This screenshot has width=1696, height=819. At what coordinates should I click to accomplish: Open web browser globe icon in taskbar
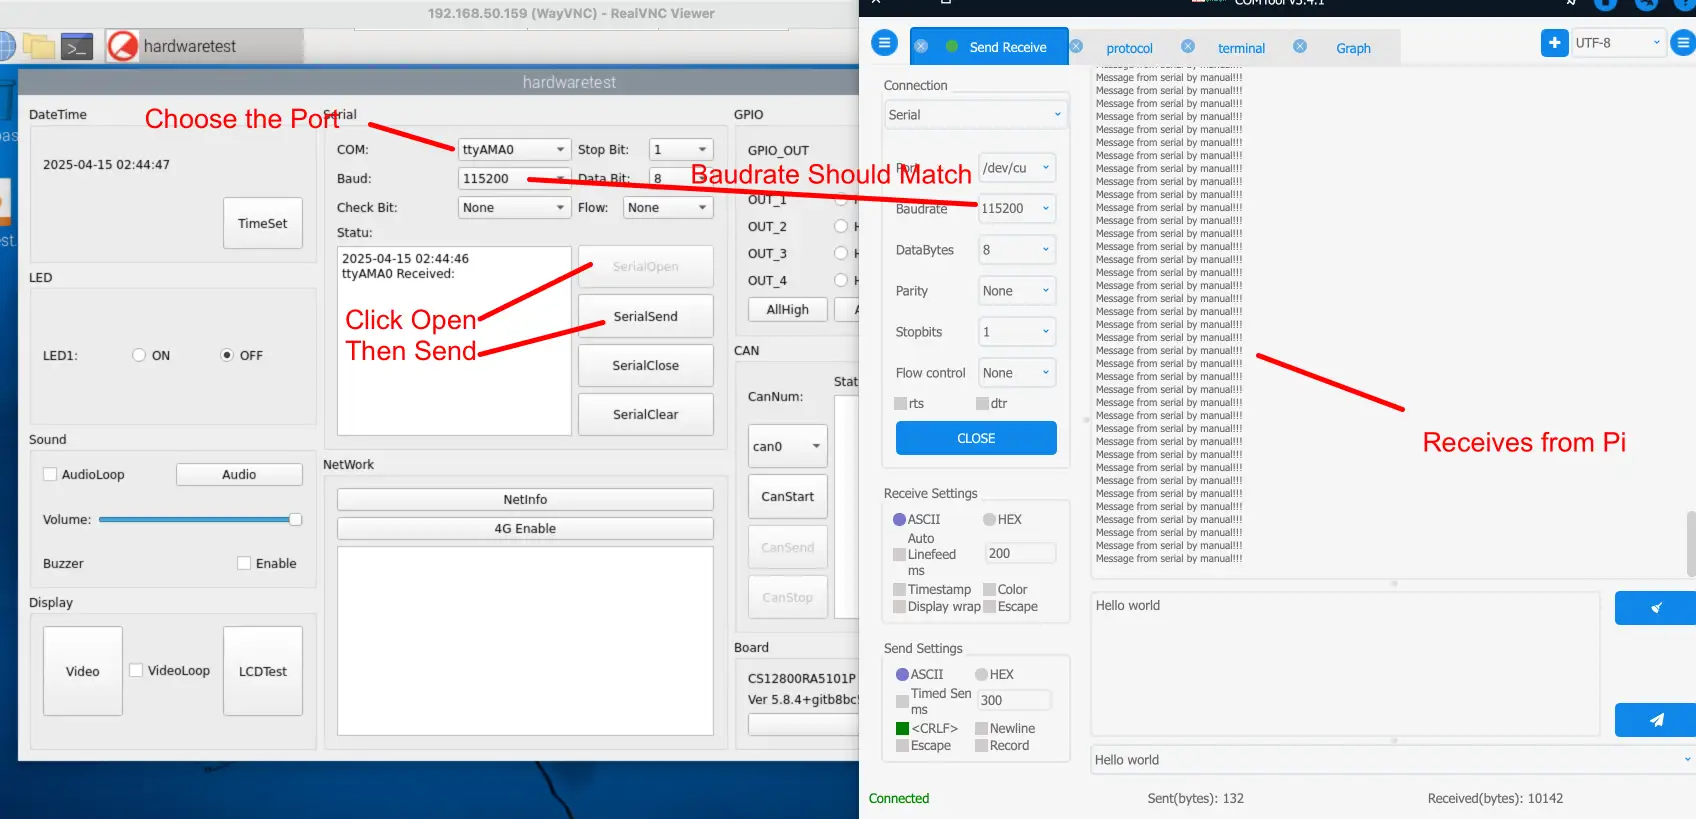[7, 46]
